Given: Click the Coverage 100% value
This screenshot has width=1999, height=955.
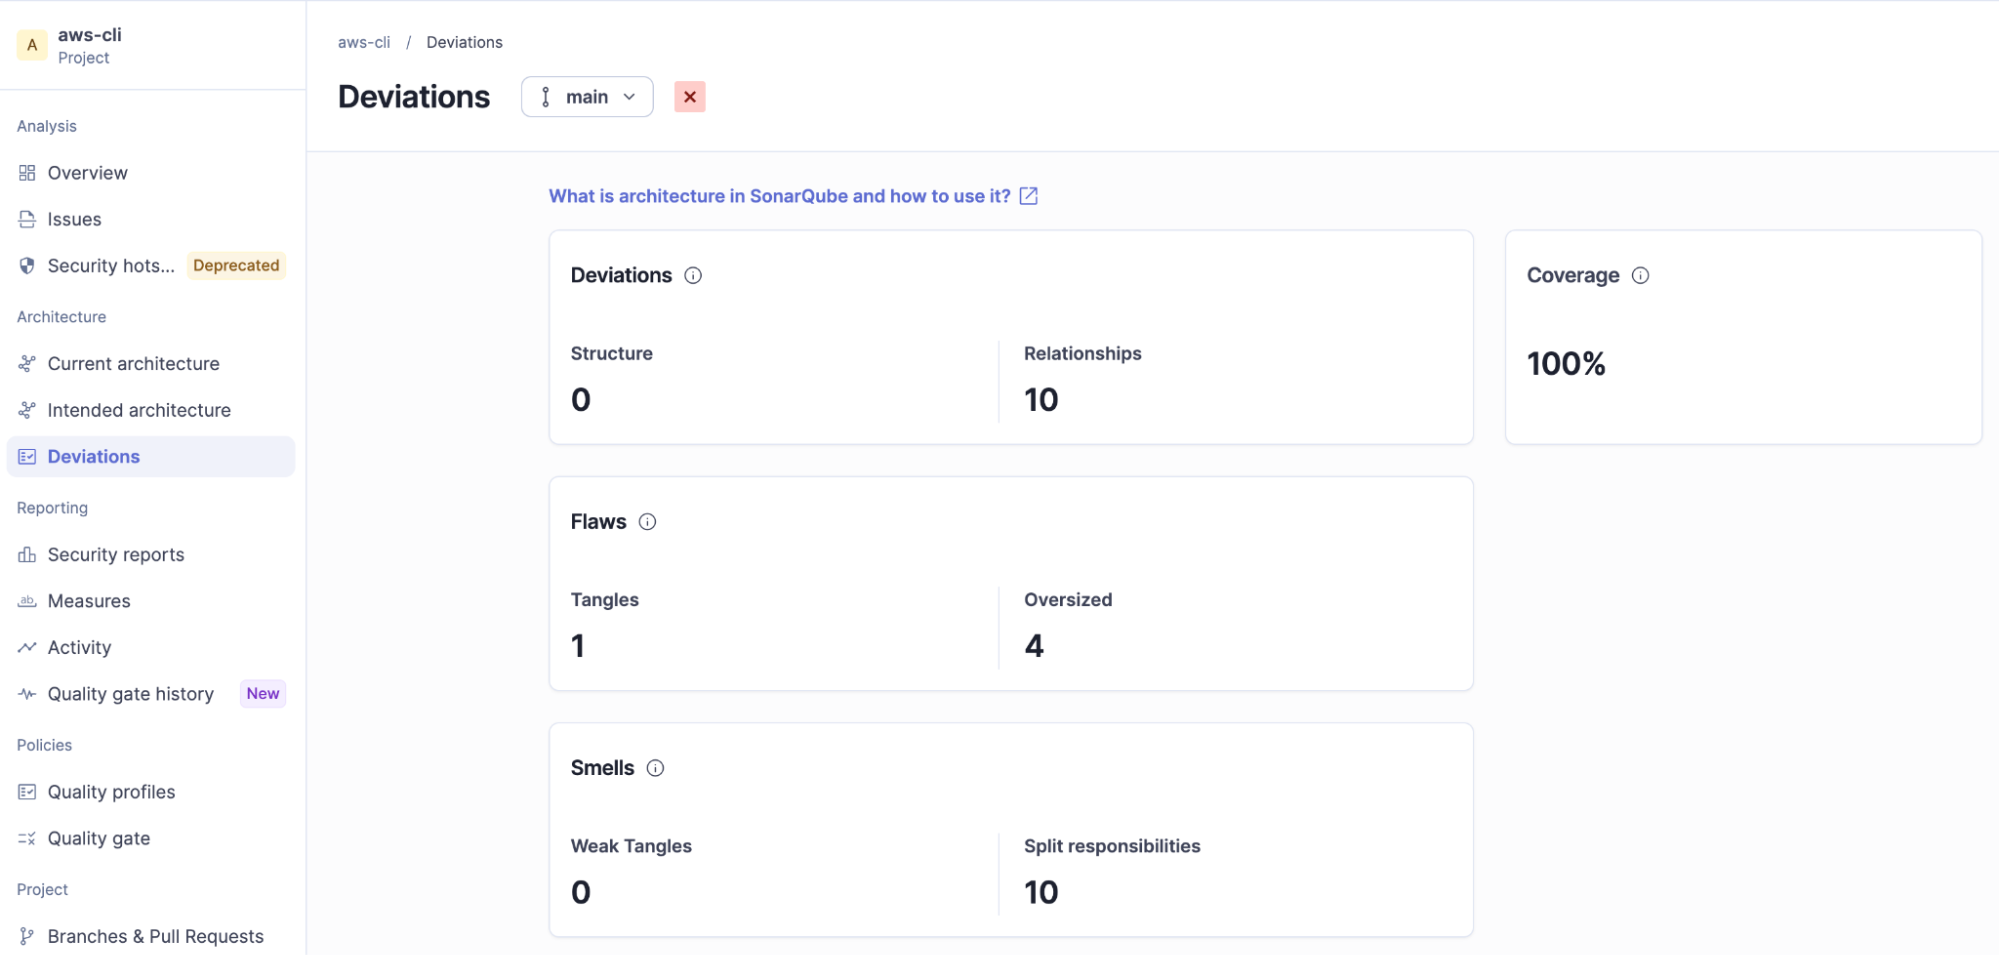Looking at the screenshot, I should (1566, 364).
